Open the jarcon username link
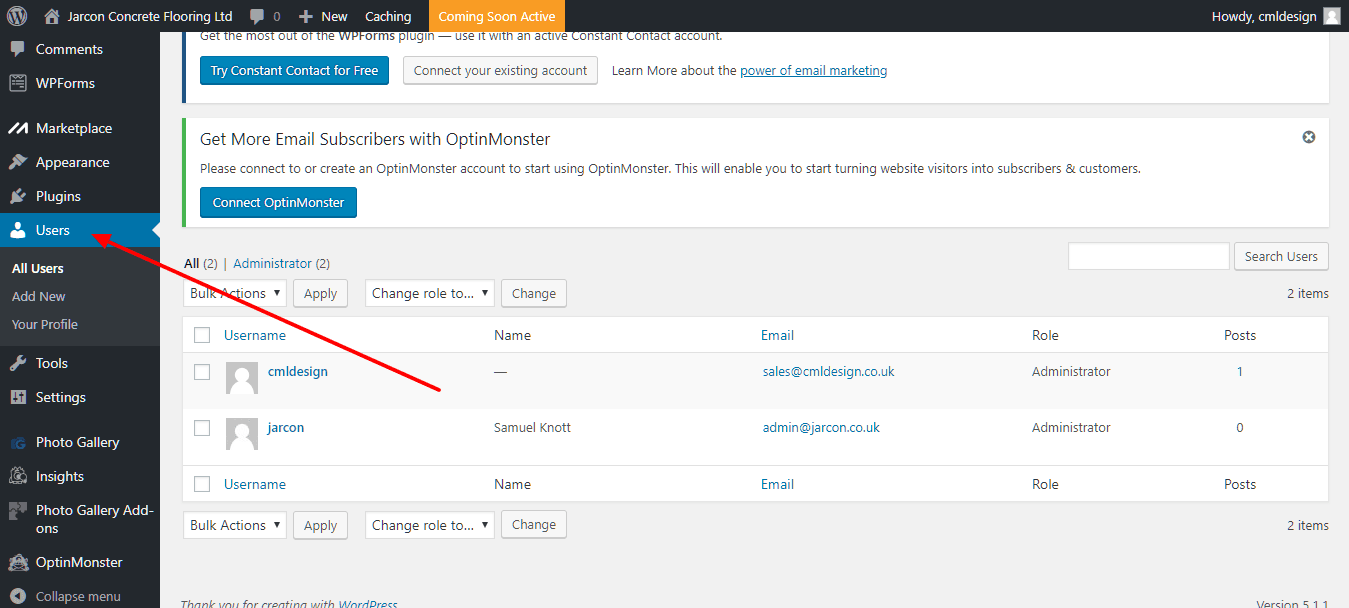The image size is (1349, 608). pyautogui.click(x=286, y=427)
